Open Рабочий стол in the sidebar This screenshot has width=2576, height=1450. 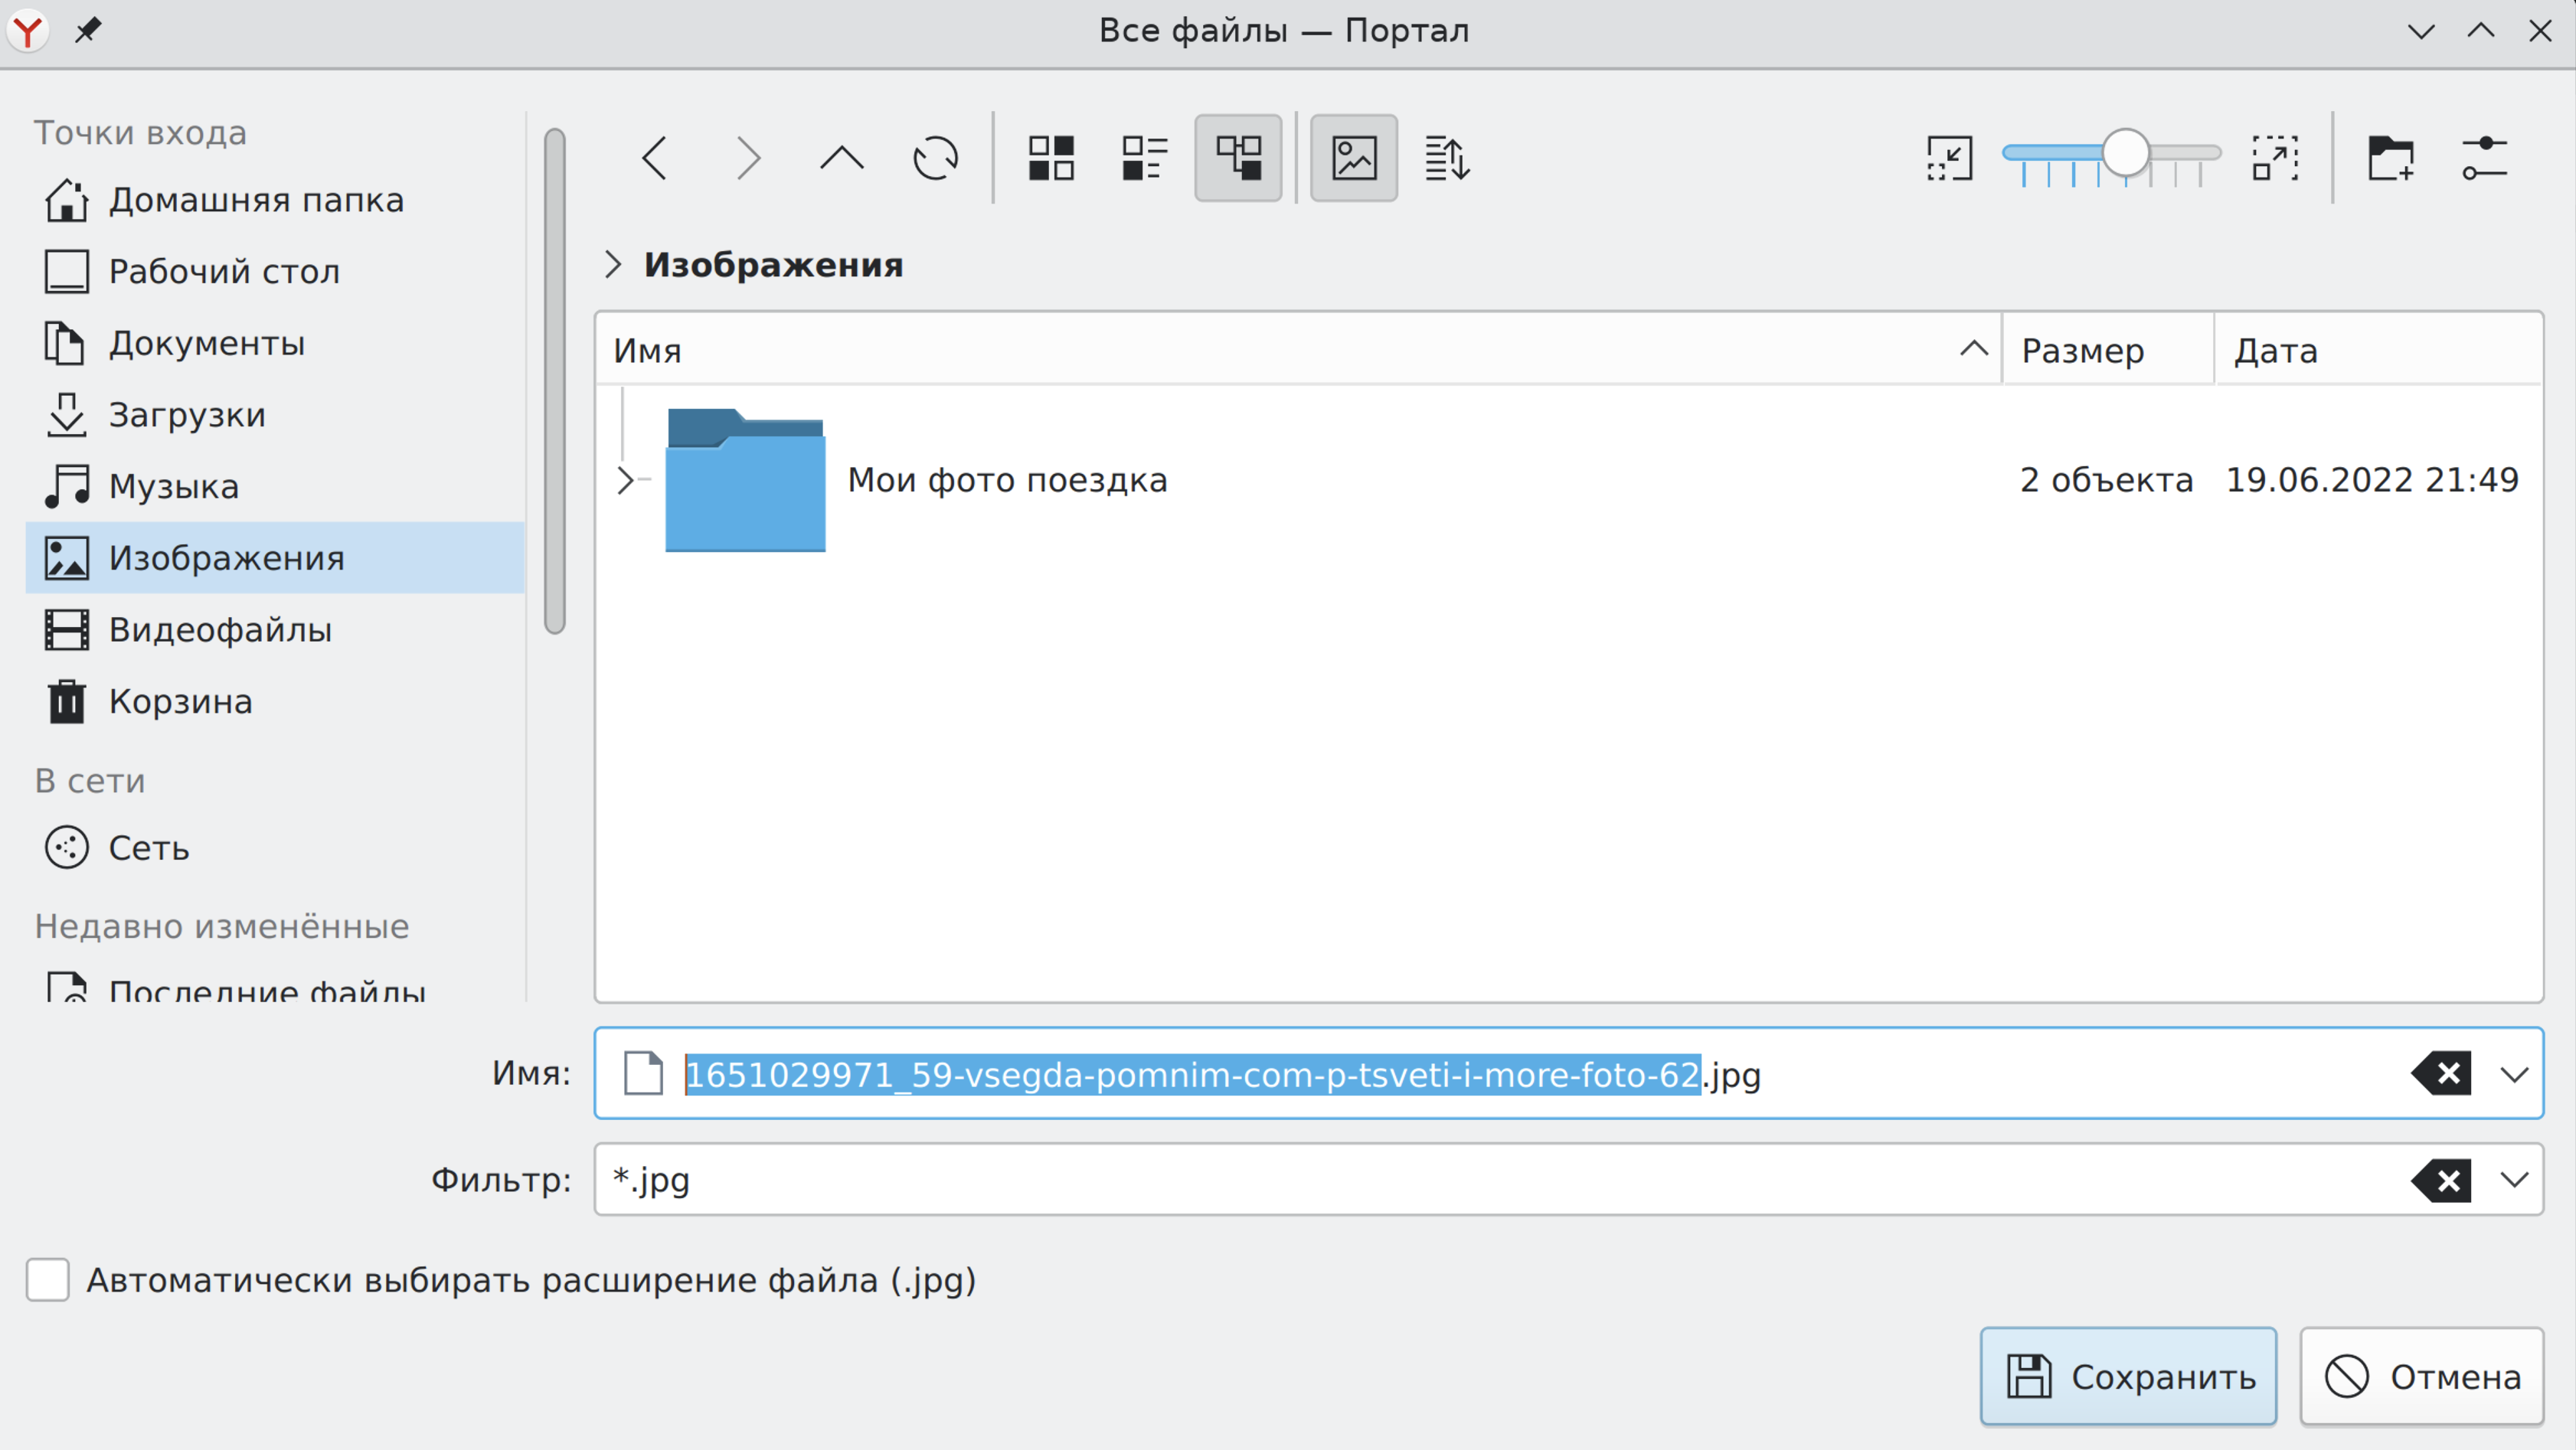click(x=274, y=271)
